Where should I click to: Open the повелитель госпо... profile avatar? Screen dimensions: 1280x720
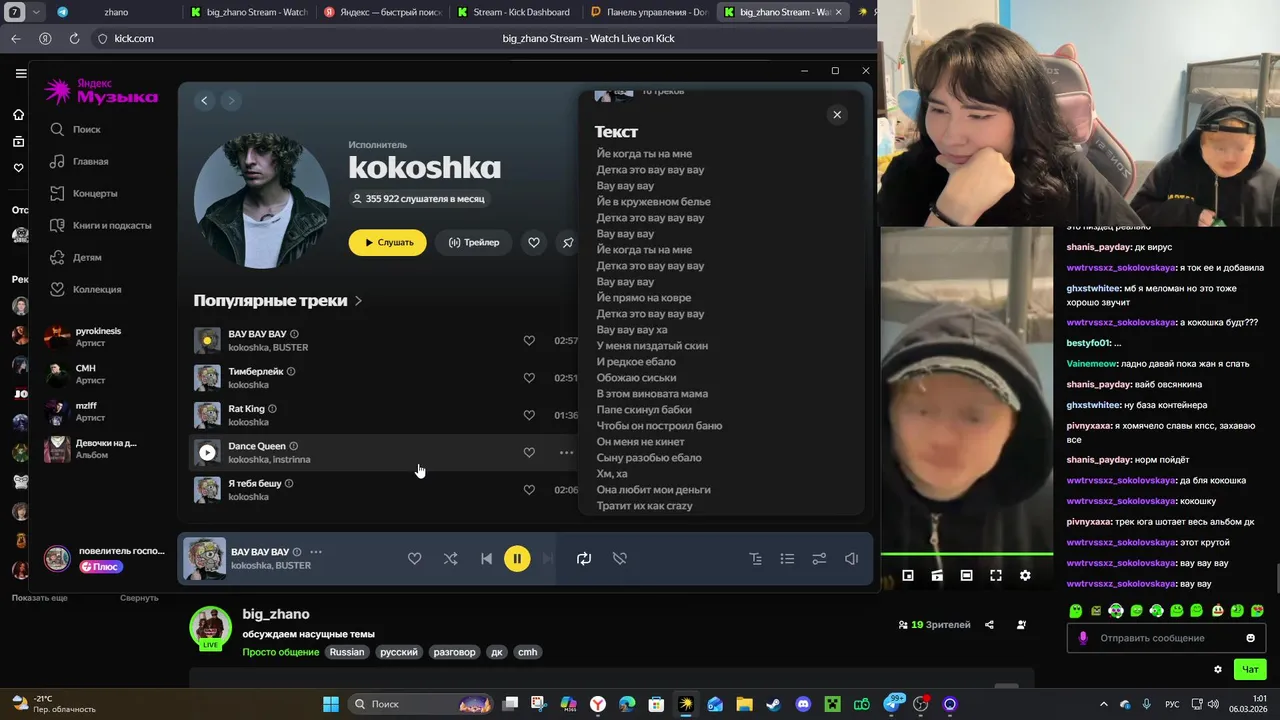click(57, 558)
